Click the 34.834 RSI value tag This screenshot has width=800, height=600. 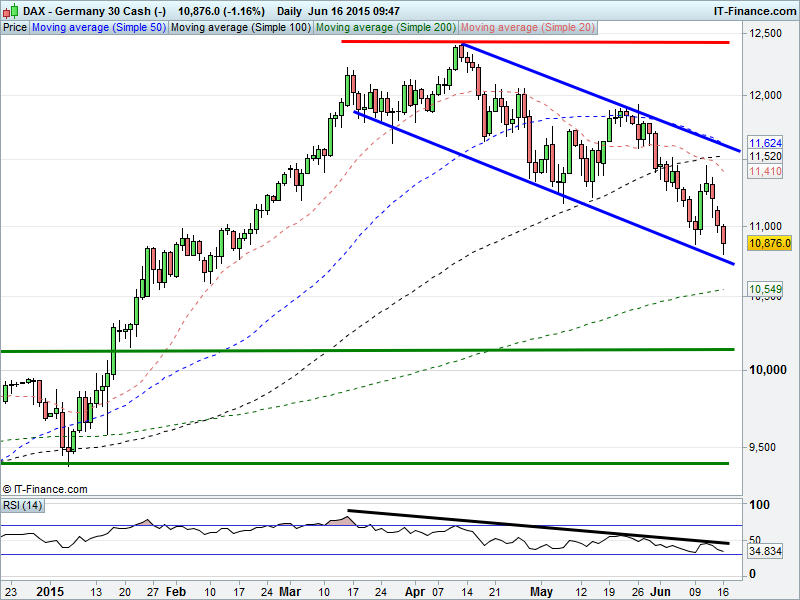765,551
